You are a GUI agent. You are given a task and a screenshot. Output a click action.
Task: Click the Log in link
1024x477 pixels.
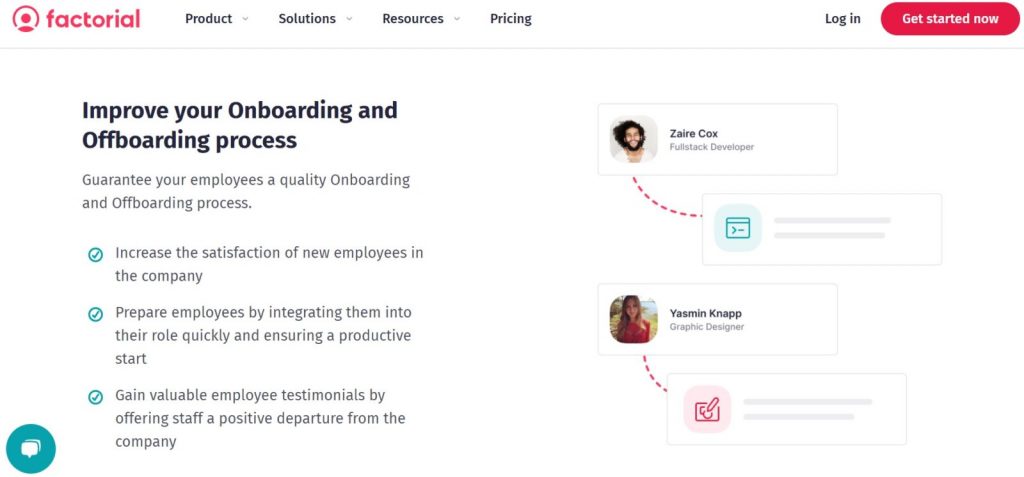pyautogui.click(x=842, y=19)
